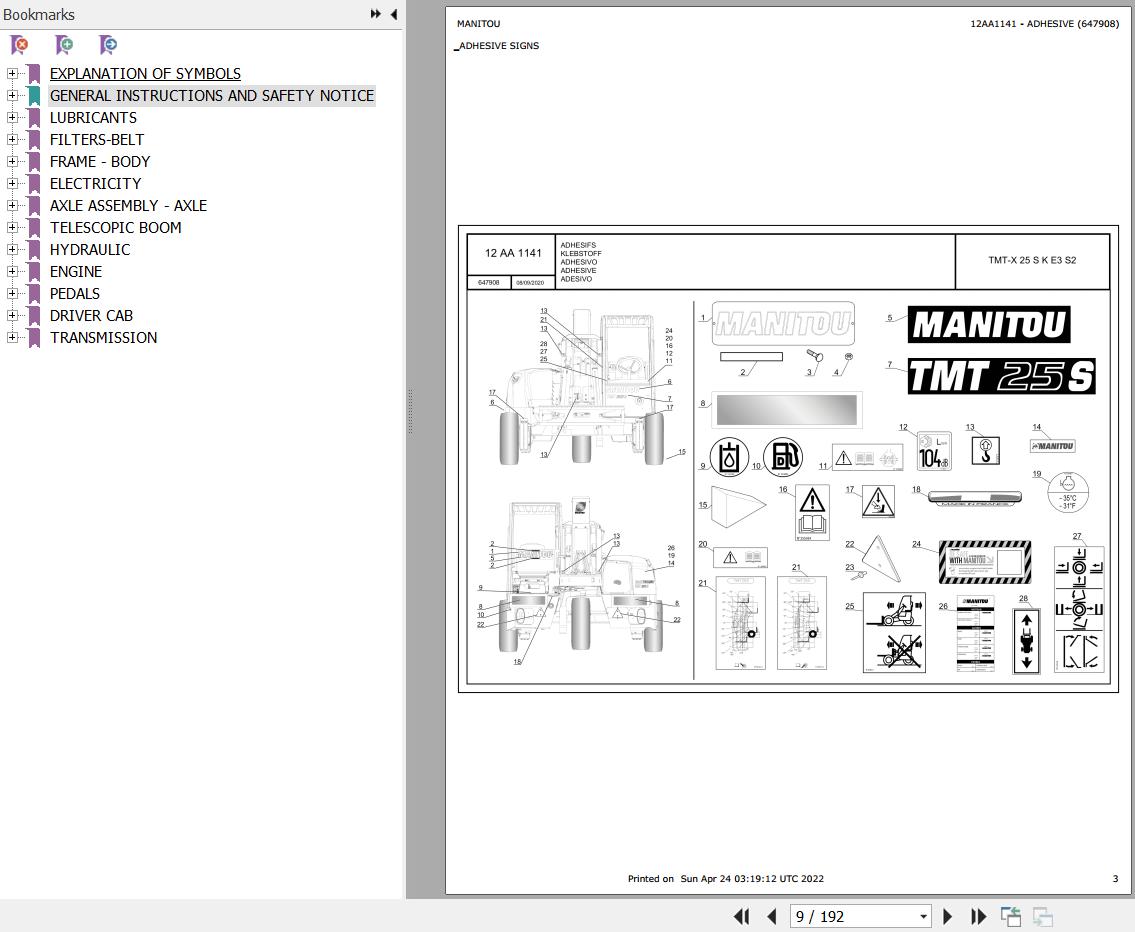Viewport: 1135px width, 932px height.
Task: Expand the ELECTRICITY bookmark node
Action: [x=12, y=184]
